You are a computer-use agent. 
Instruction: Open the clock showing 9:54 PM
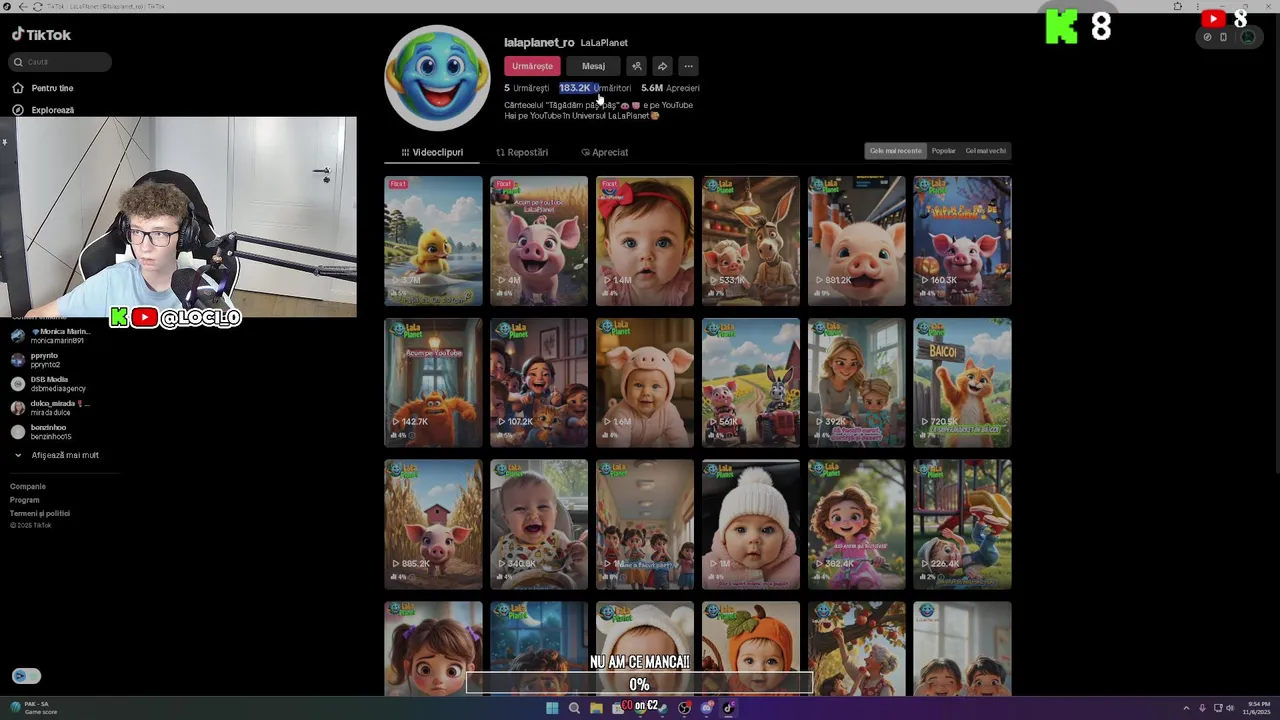tap(1258, 708)
